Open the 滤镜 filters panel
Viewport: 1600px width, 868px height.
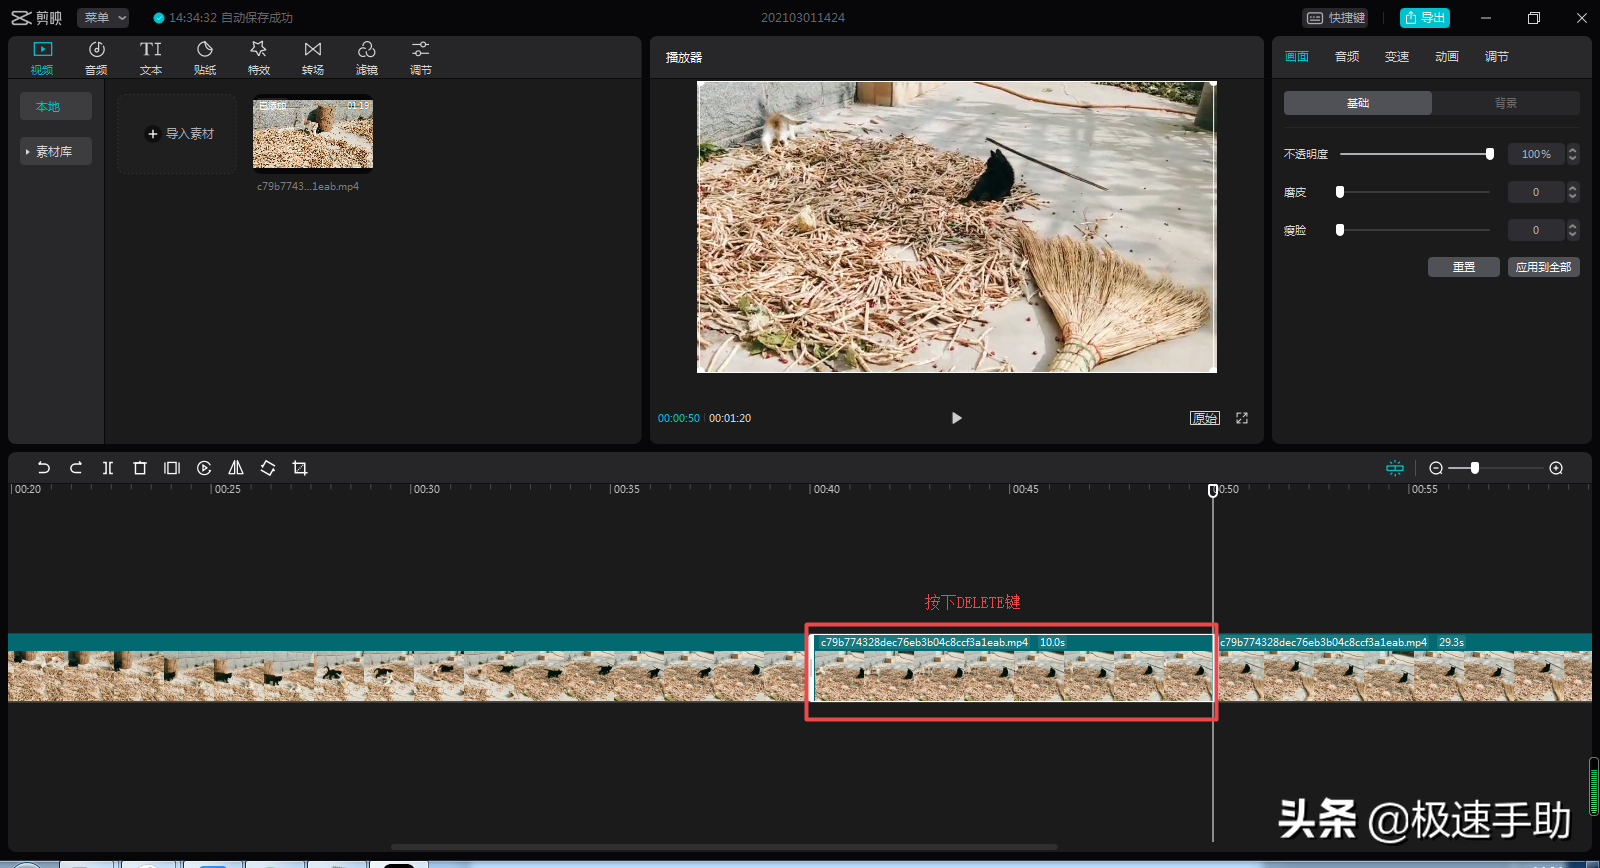pos(367,58)
